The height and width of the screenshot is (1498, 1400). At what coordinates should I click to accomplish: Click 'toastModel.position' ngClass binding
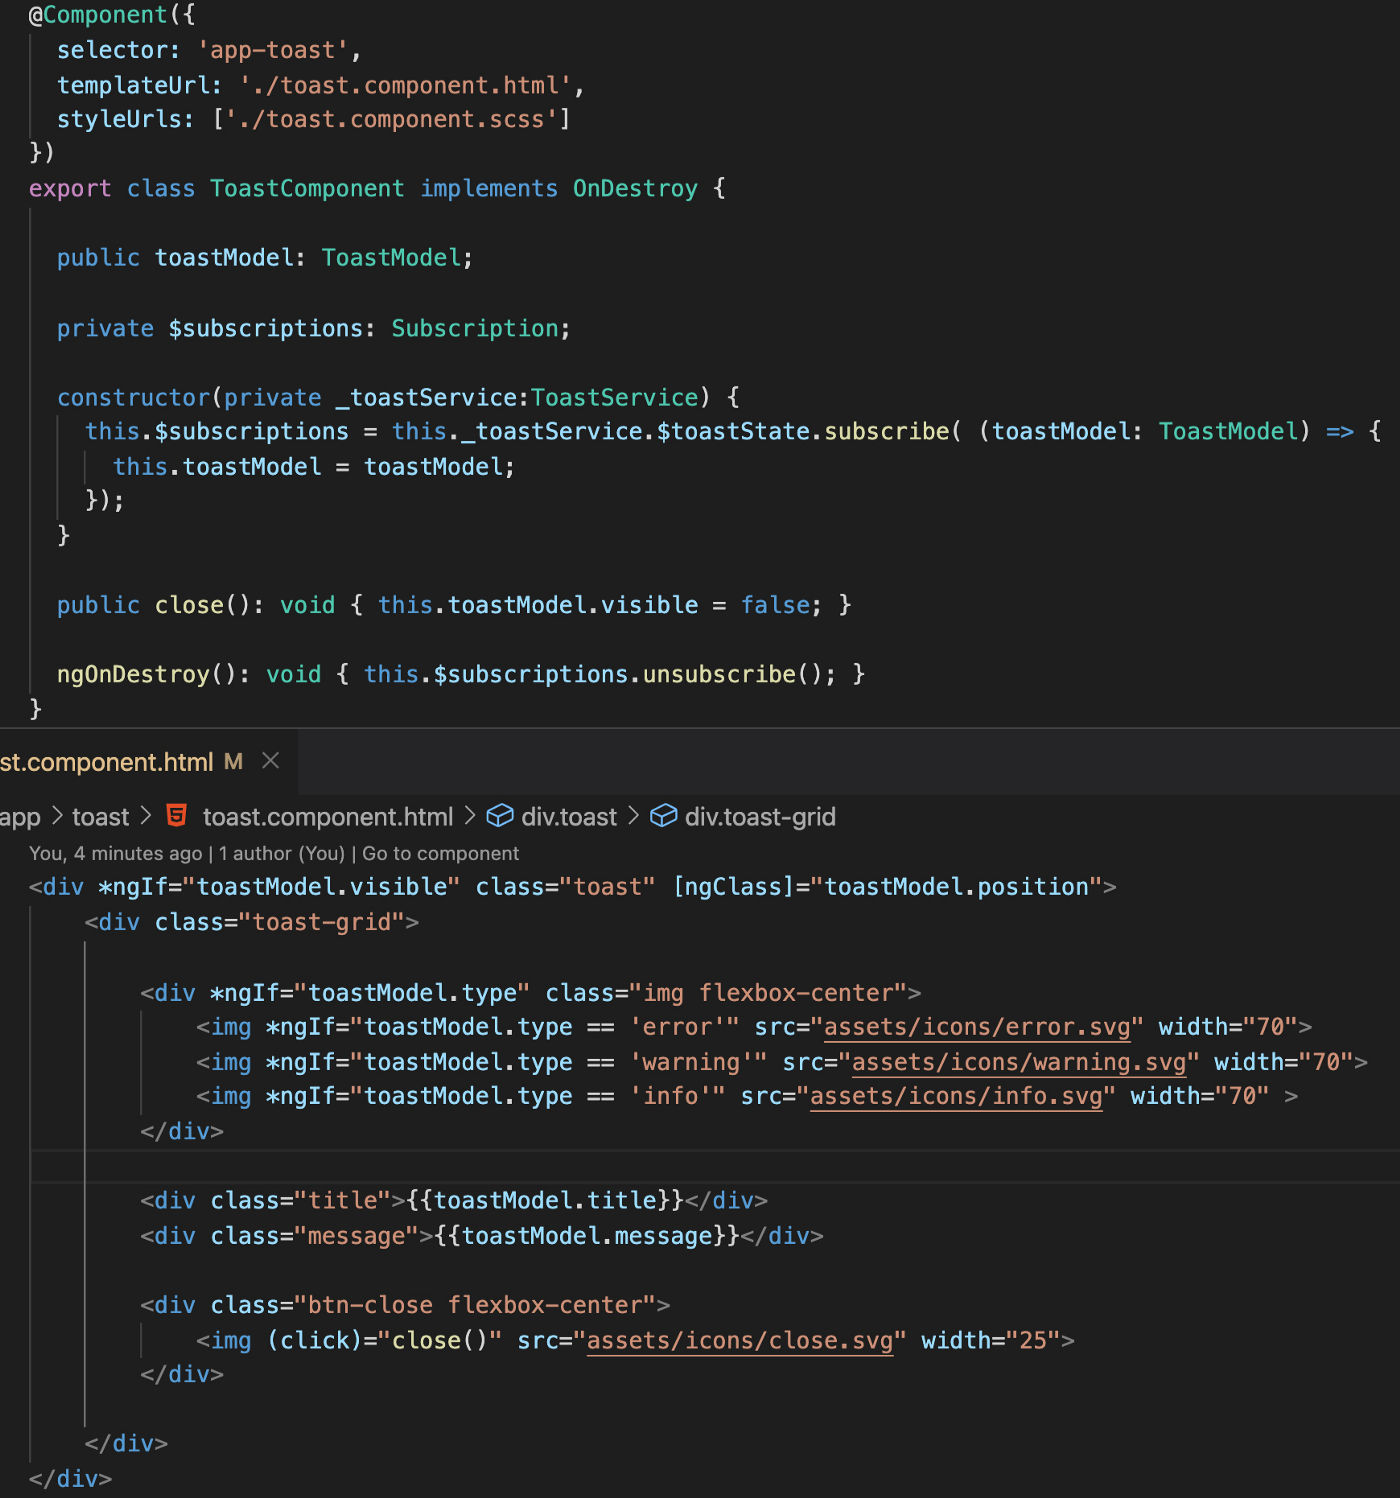[x=956, y=887]
